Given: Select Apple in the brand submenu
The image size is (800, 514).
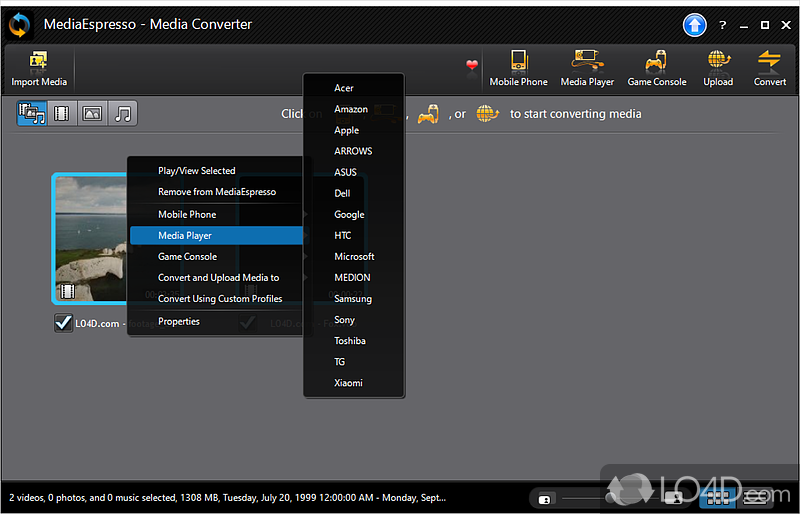Looking at the screenshot, I should [354, 130].
